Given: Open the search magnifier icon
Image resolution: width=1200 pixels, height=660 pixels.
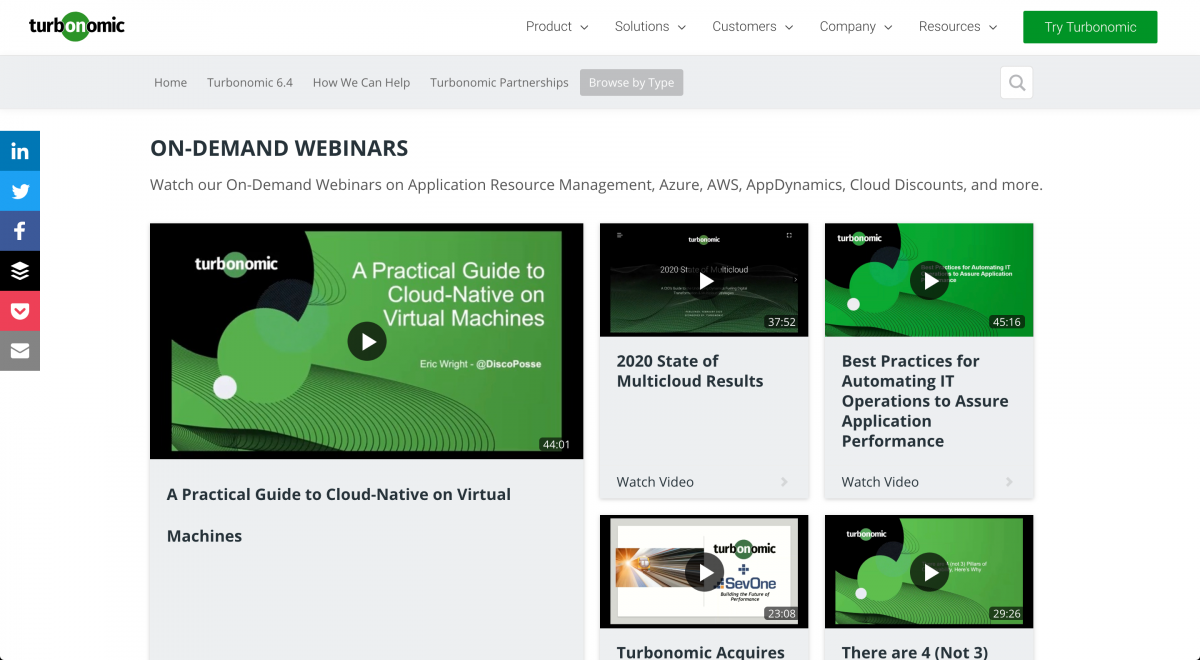Looking at the screenshot, I should click(1017, 83).
